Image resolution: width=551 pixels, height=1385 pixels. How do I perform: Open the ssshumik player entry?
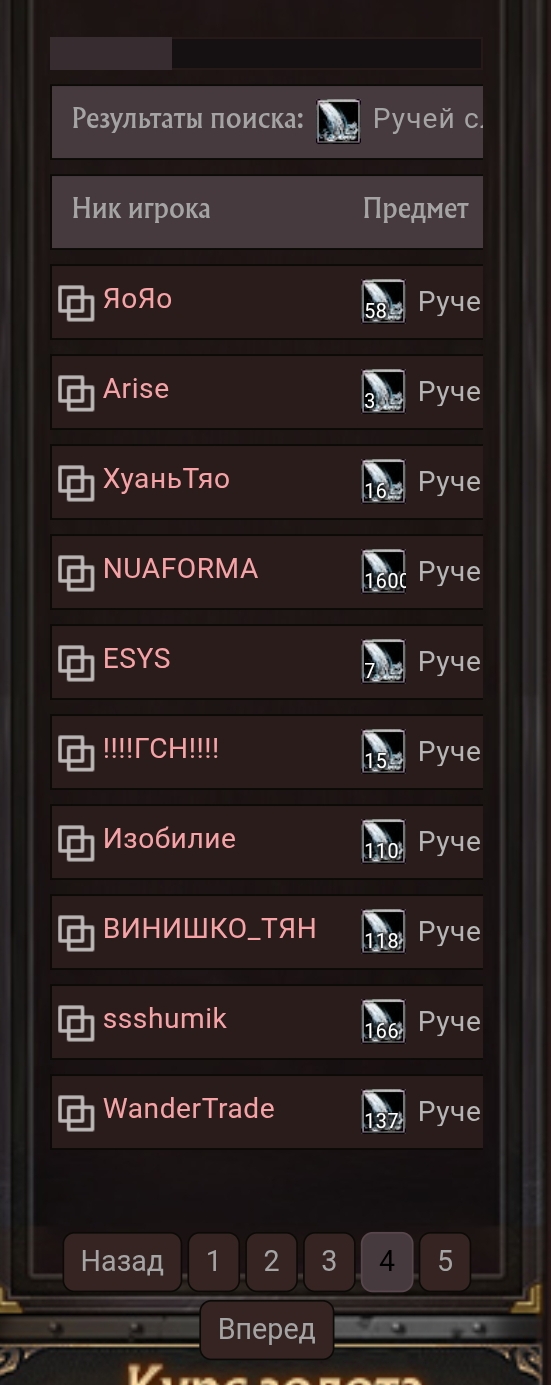[x=164, y=1019]
